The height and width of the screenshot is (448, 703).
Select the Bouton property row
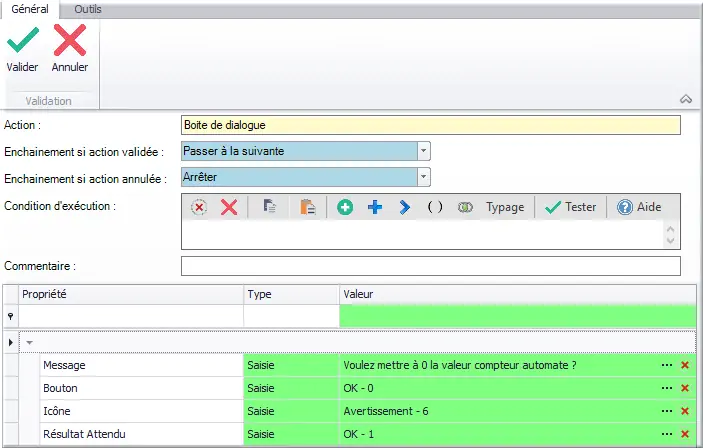point(142,388)
